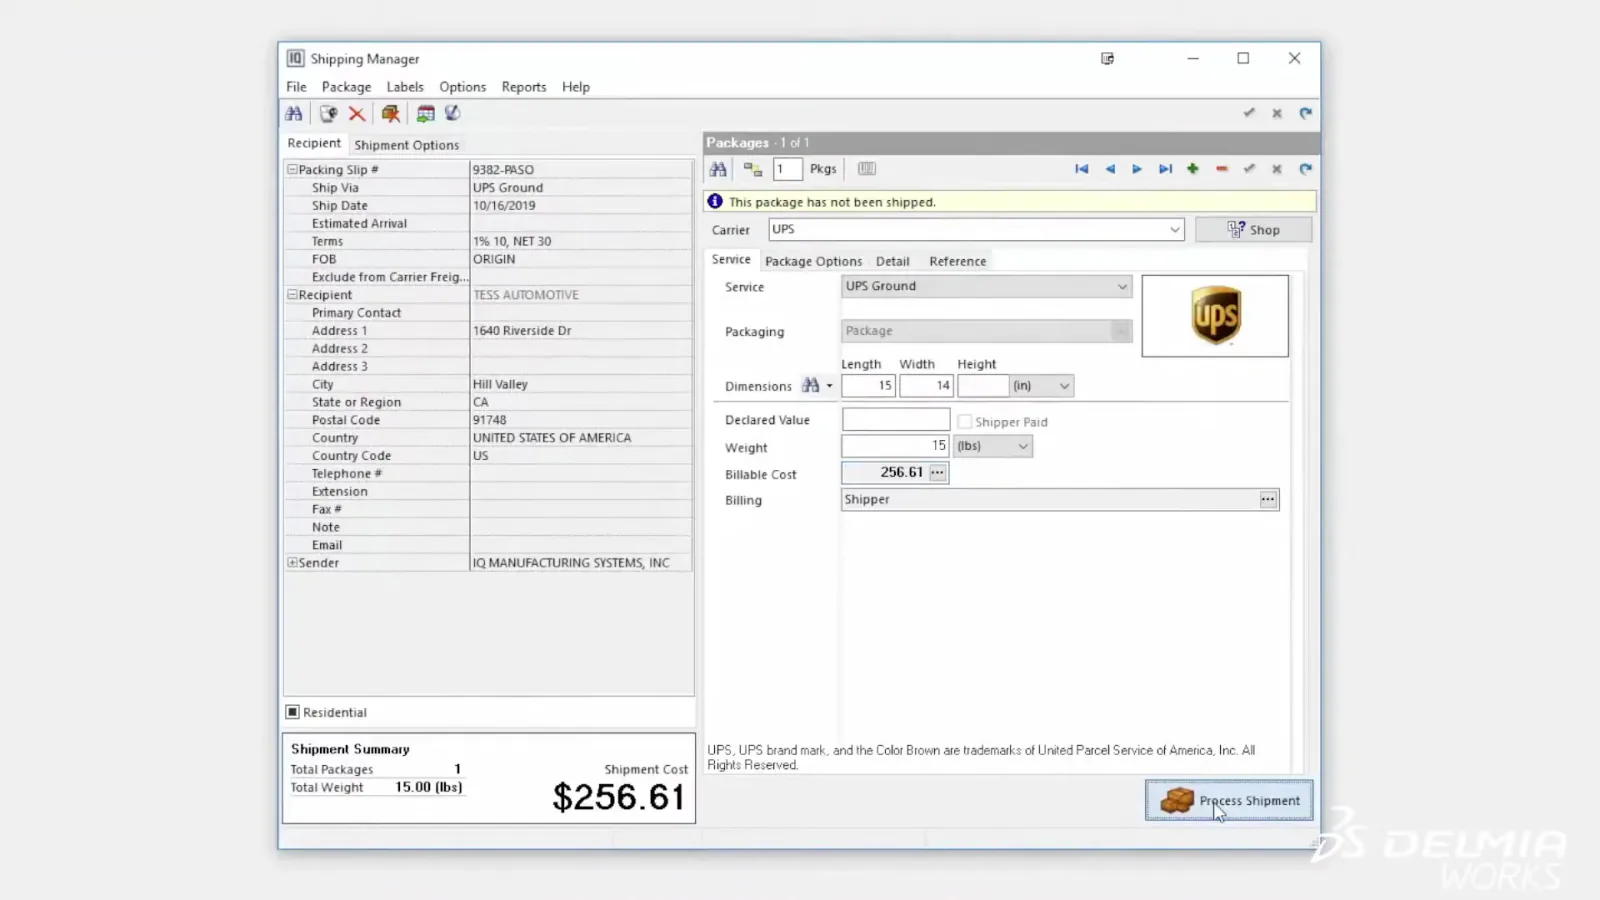The width and height of the screenshot is (1600, 900).
Task: Click the Declared Value input field
Action: [x=896, y=420]
